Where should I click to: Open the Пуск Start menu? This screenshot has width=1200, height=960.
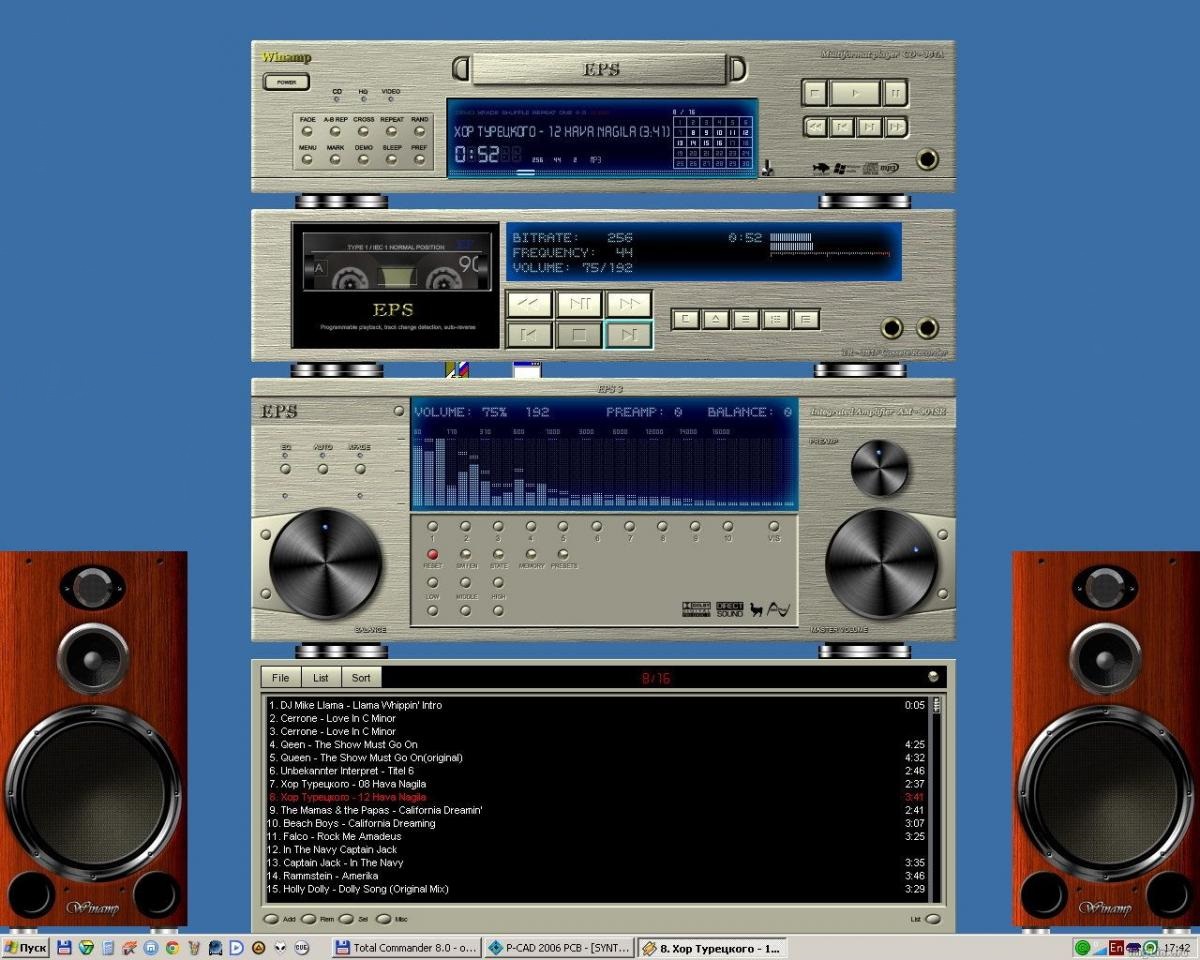coord(26,947)
